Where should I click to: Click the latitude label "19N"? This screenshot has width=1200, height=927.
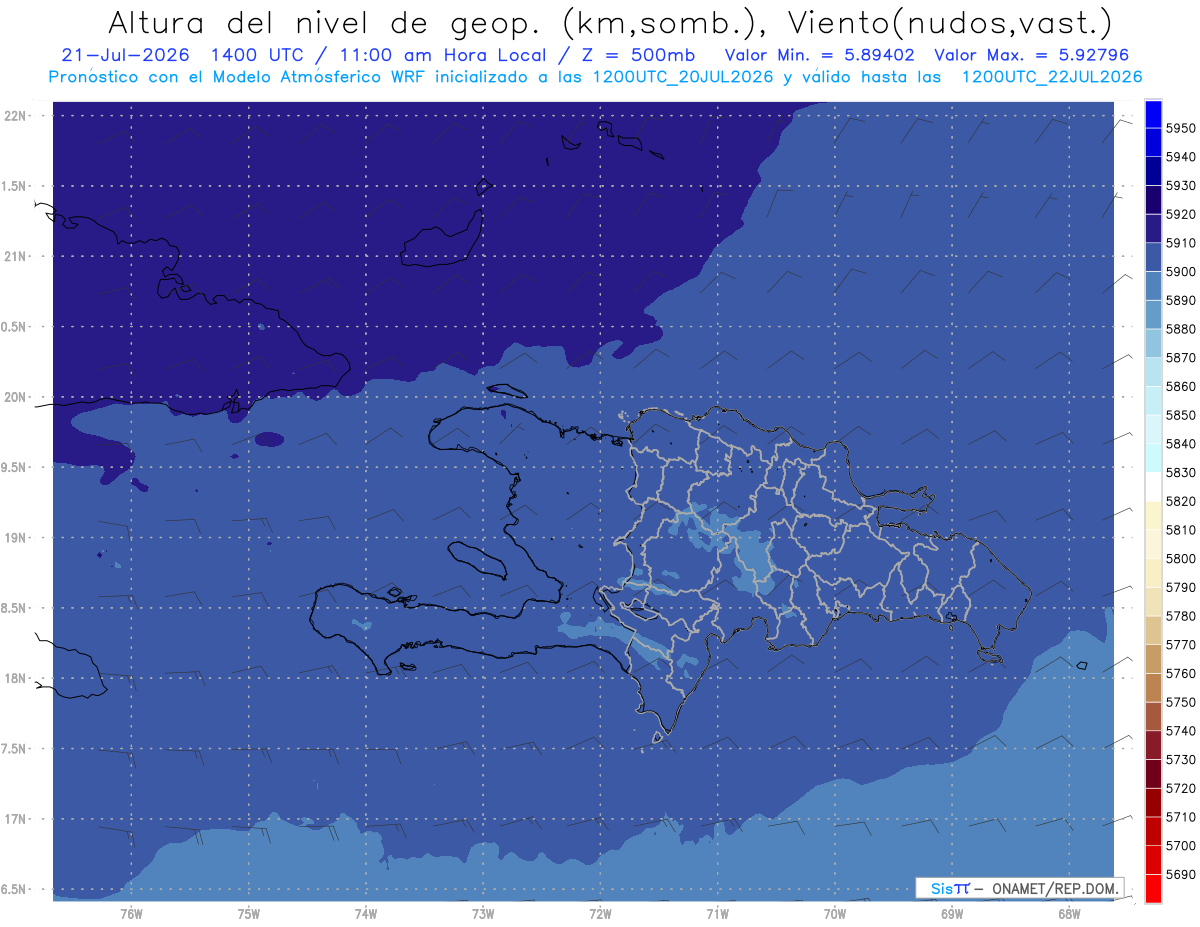click(x=17, y=538)
